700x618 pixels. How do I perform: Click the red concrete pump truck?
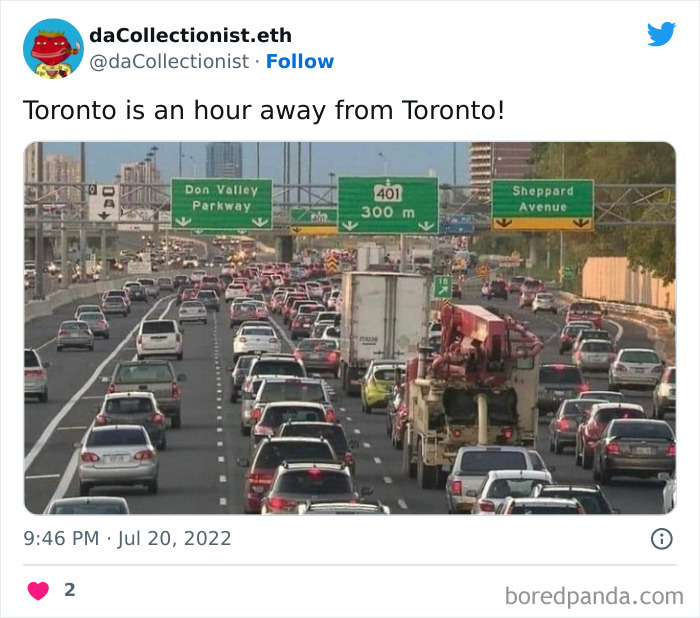point(473,393)
